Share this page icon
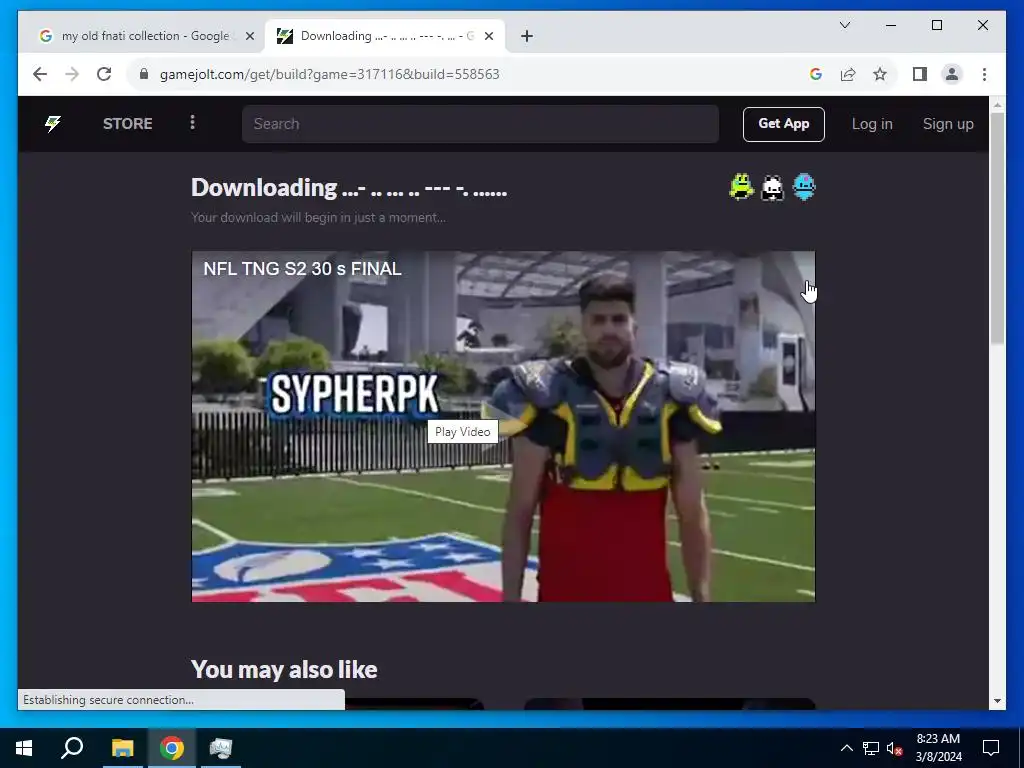Screen dimensions: 1024x768 coord(848,74)
